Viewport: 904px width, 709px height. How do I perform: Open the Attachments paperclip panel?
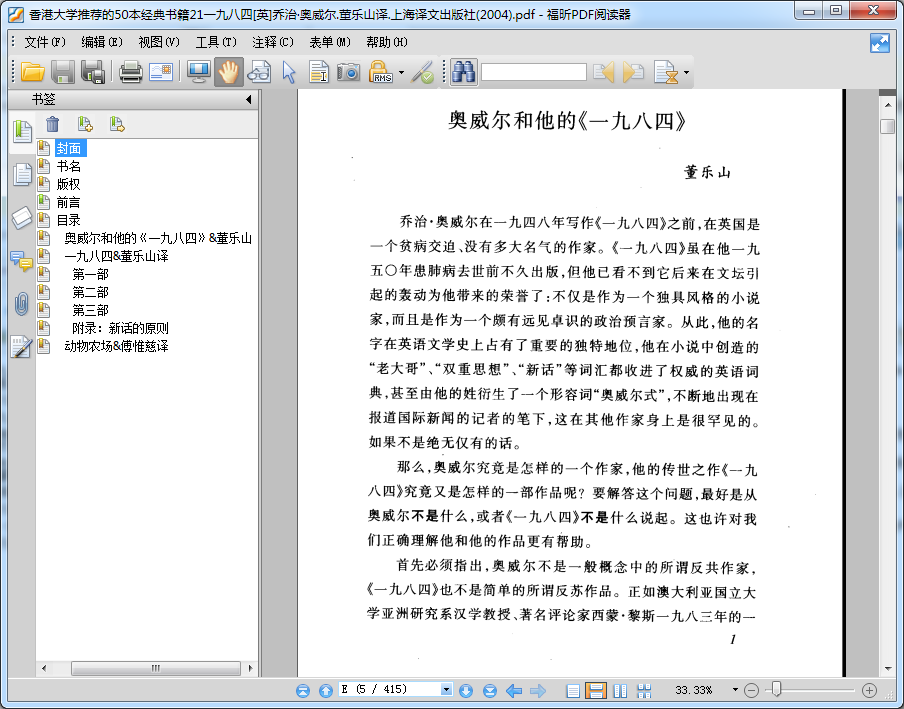point(21,304)
